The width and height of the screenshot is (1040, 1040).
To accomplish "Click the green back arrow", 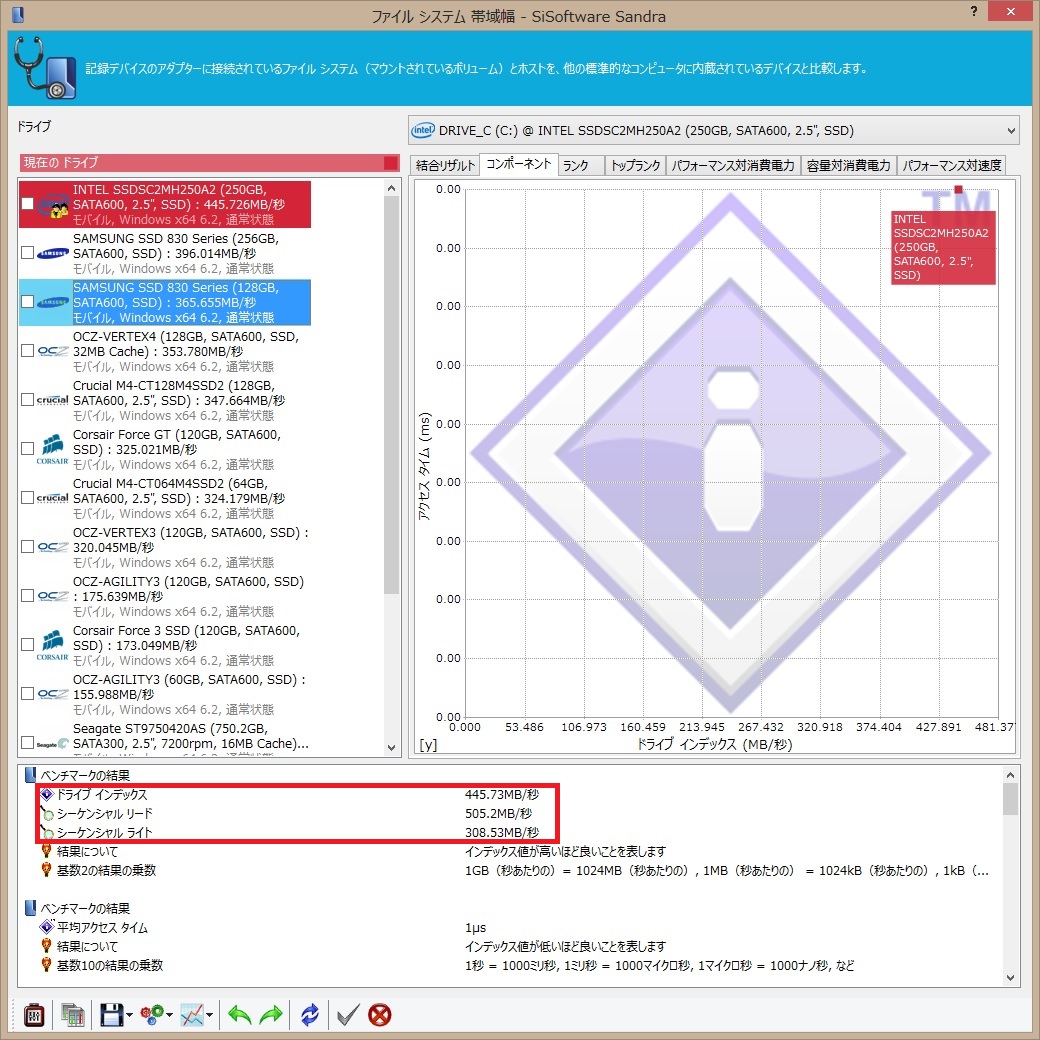I will 239,1015.
